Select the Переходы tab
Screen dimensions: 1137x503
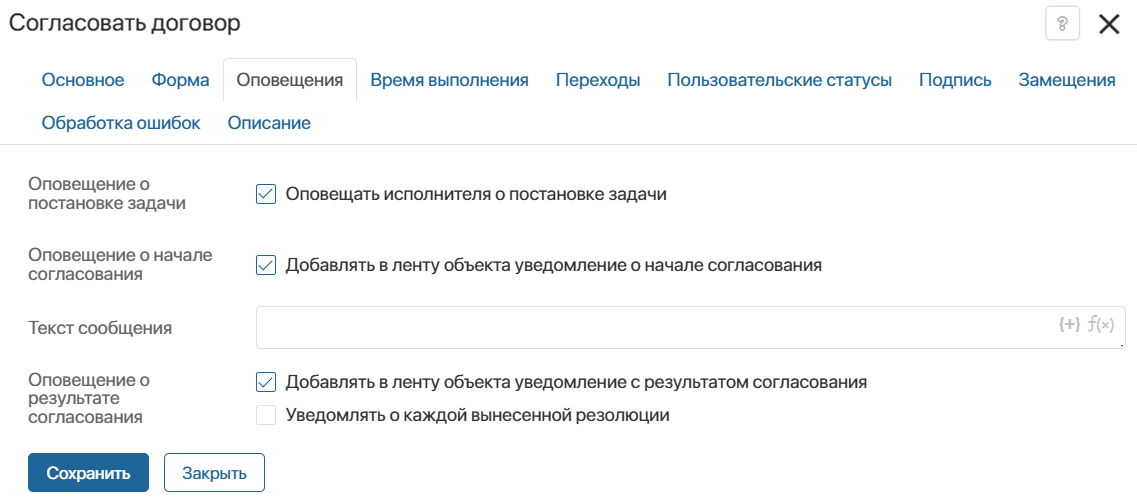(598, 80)
